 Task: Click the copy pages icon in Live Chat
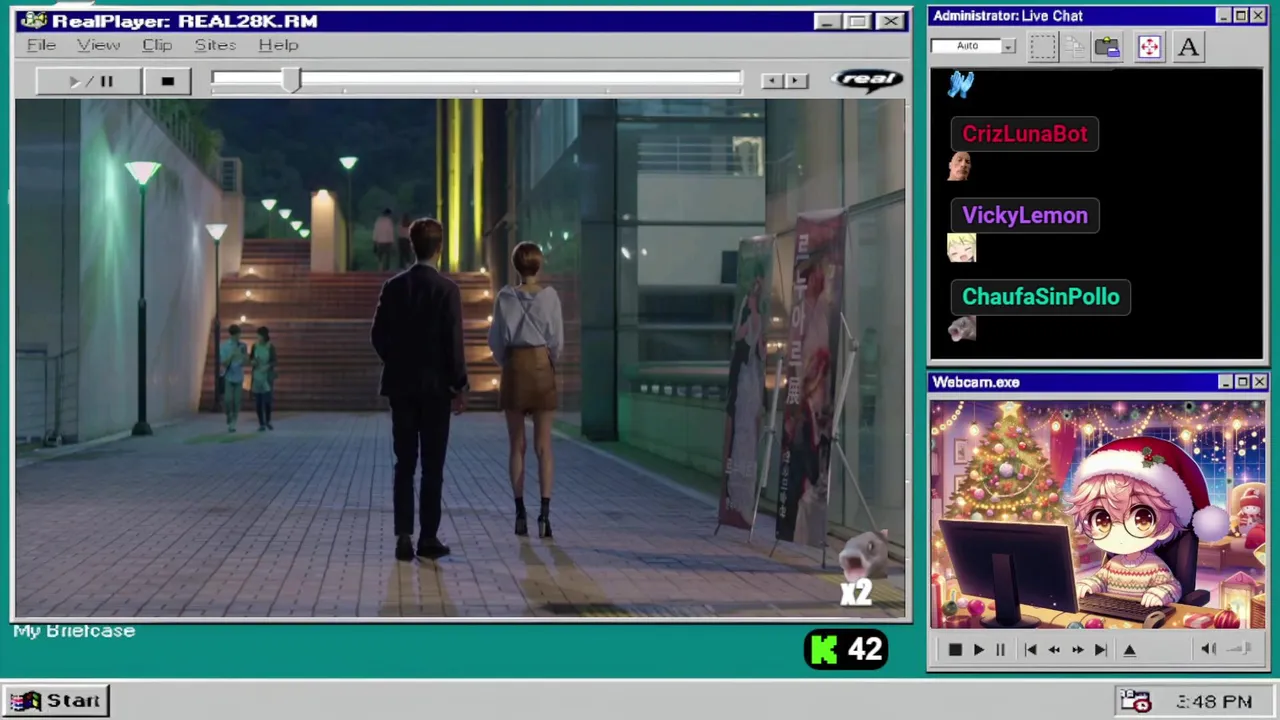pyautogui.click(x=1075, y=47)
